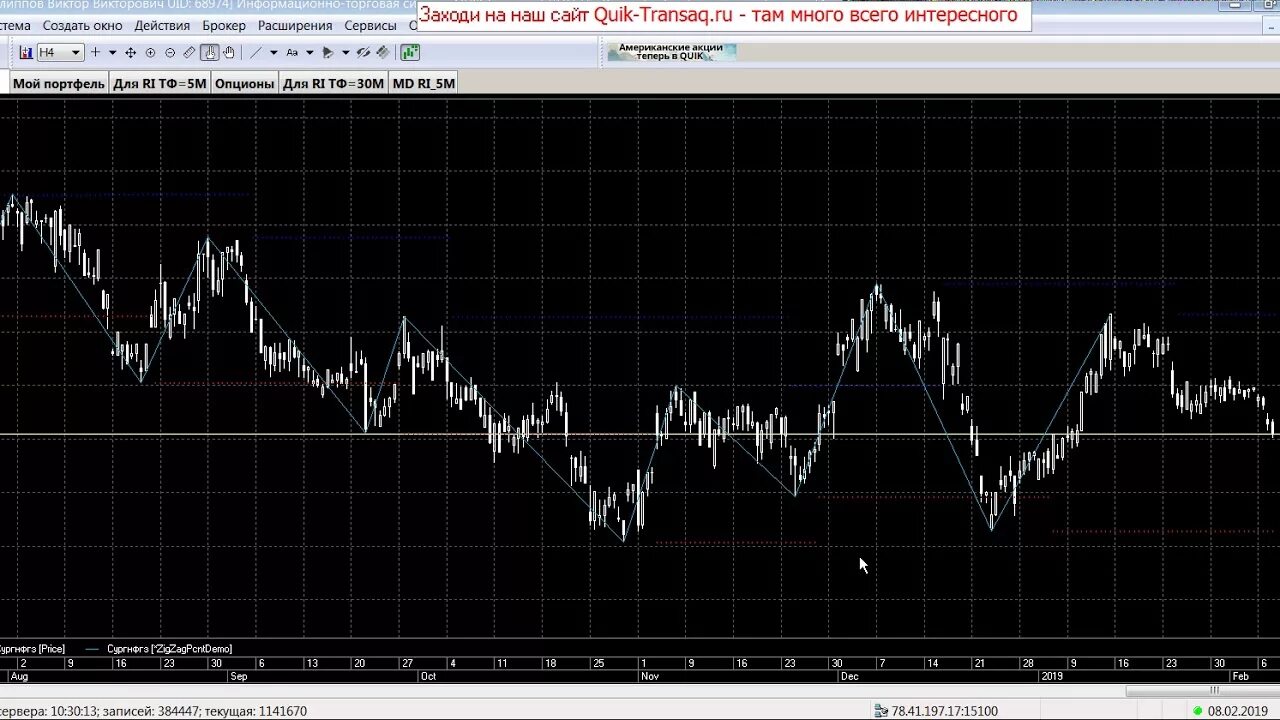Click the Nov label on time axis
This screenshot has width=1280, height=720.
[649, 676]
